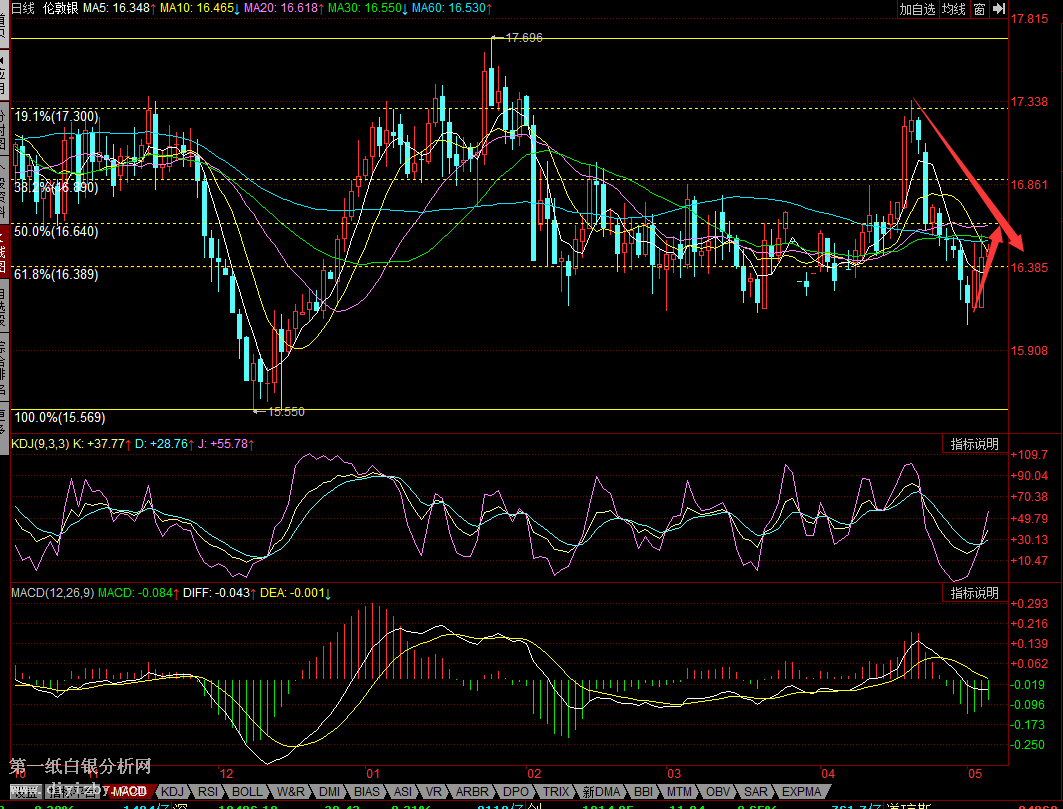Click the 日线 period label

point(22,8)
